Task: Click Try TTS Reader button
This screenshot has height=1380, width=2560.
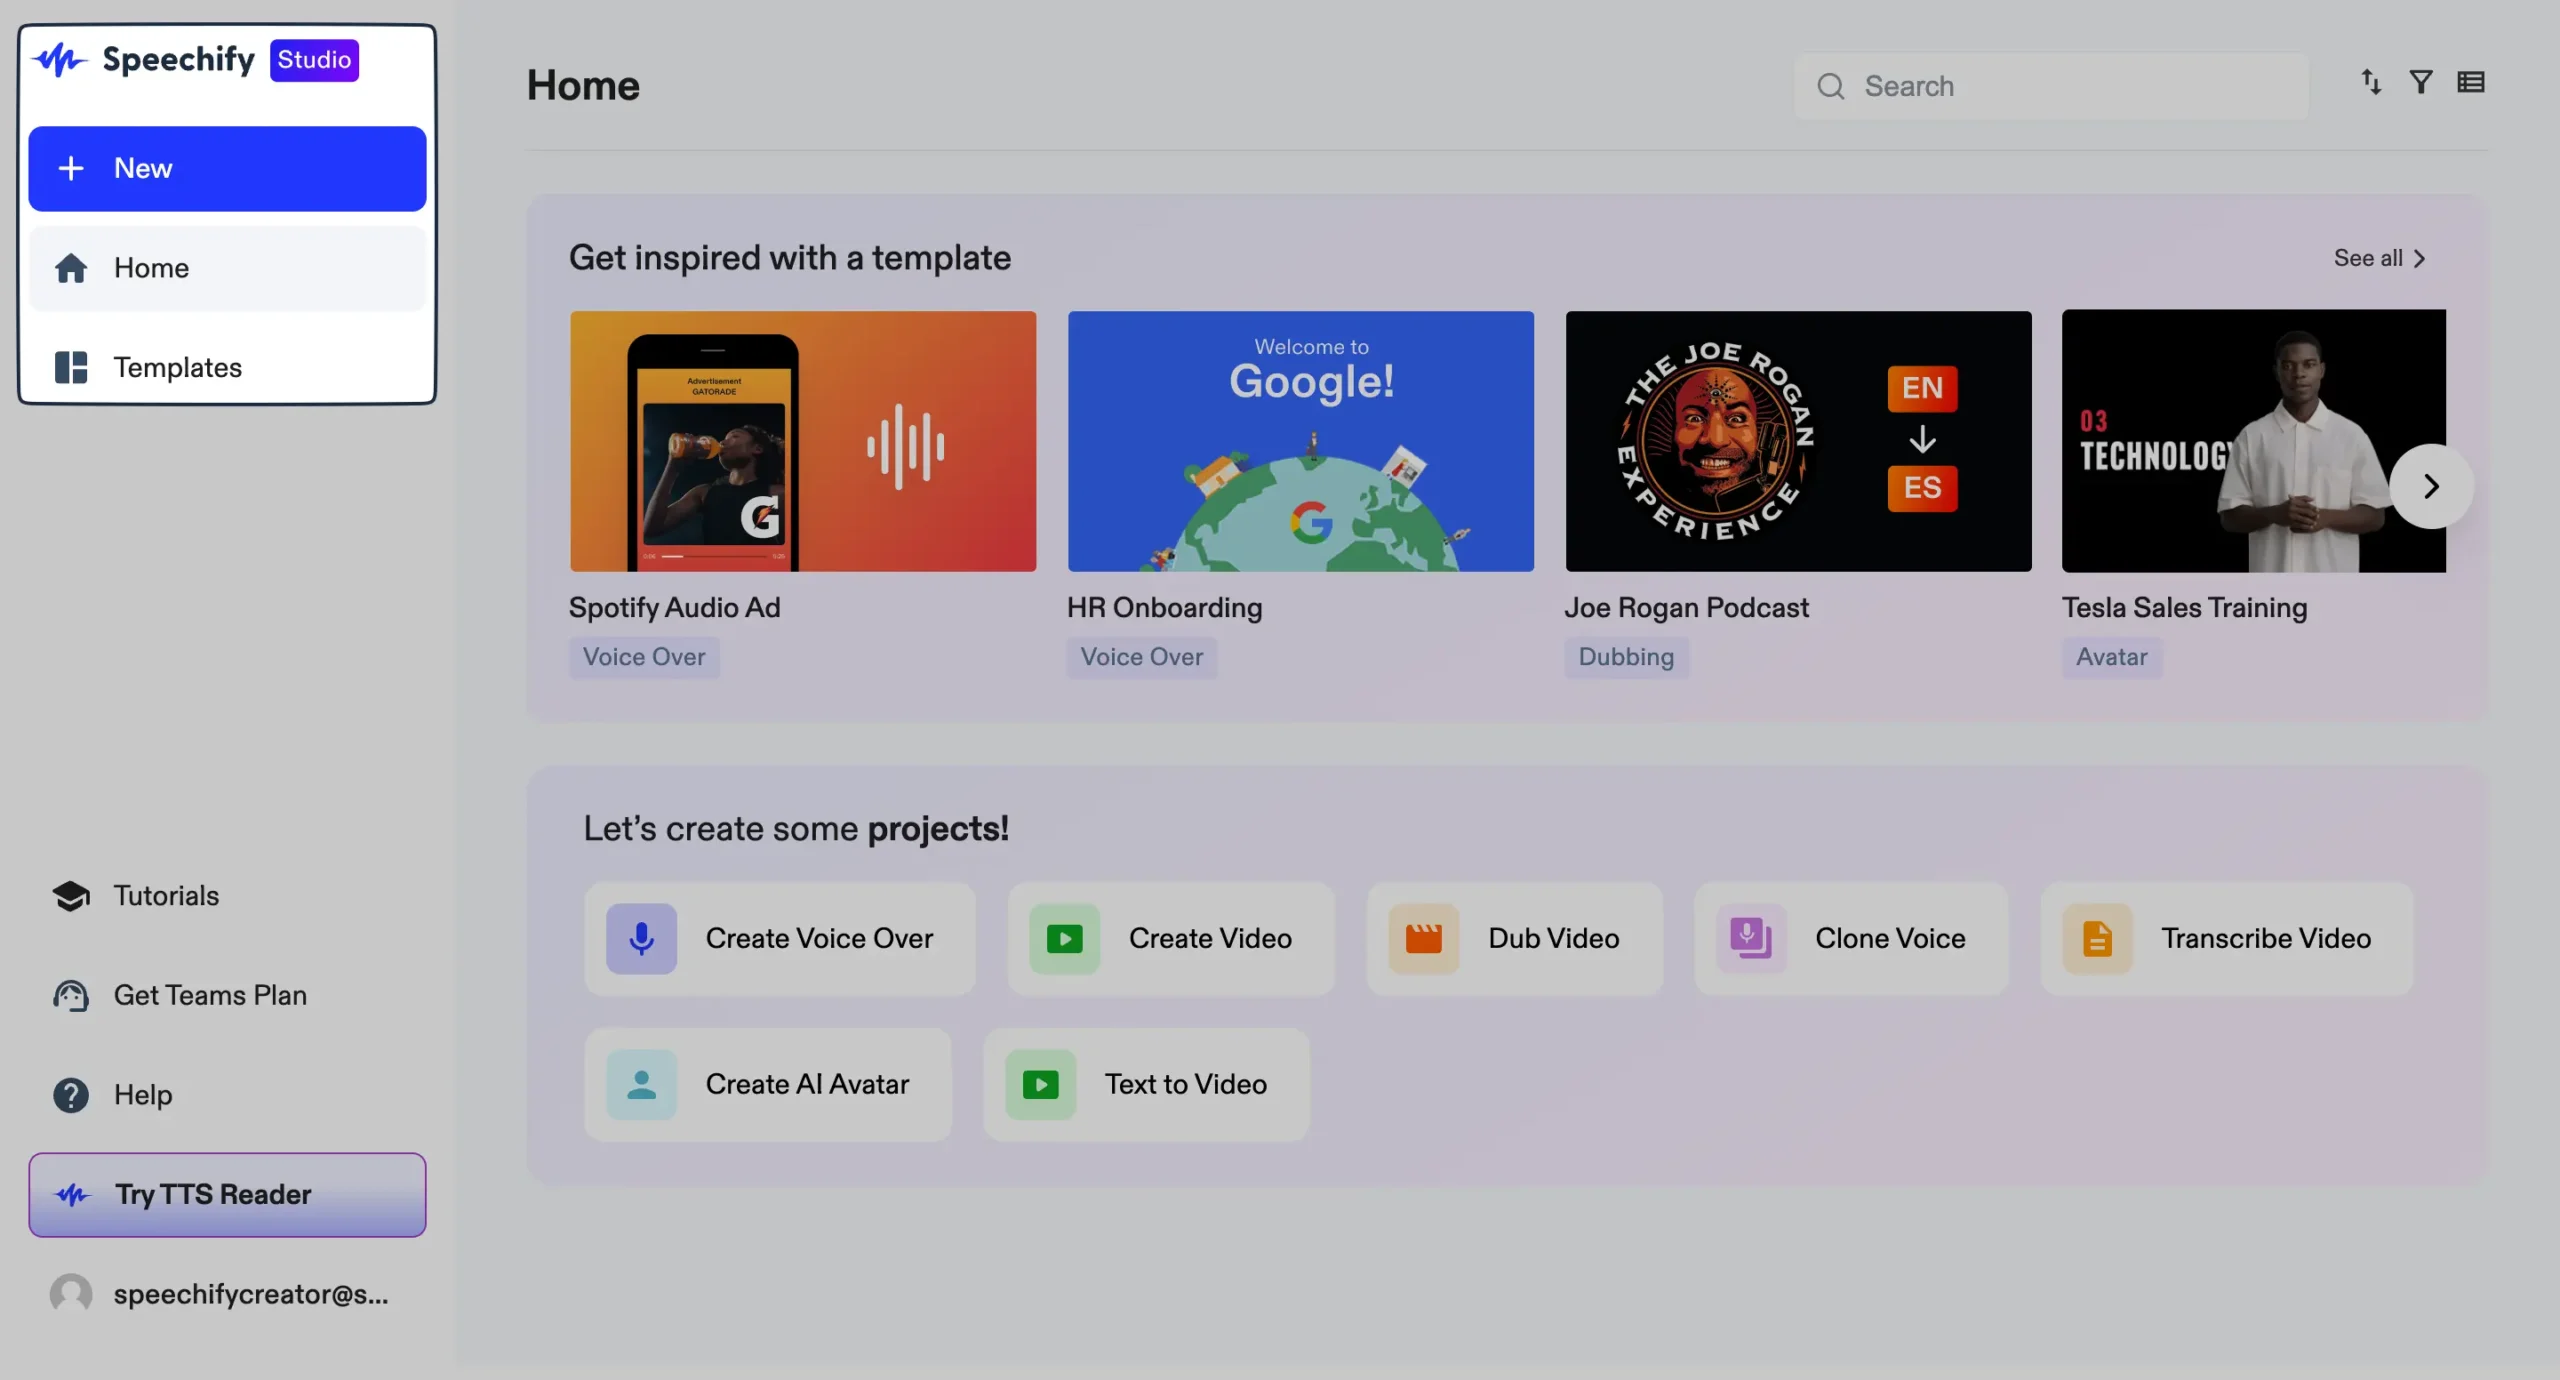Action: pos(227,1194)
